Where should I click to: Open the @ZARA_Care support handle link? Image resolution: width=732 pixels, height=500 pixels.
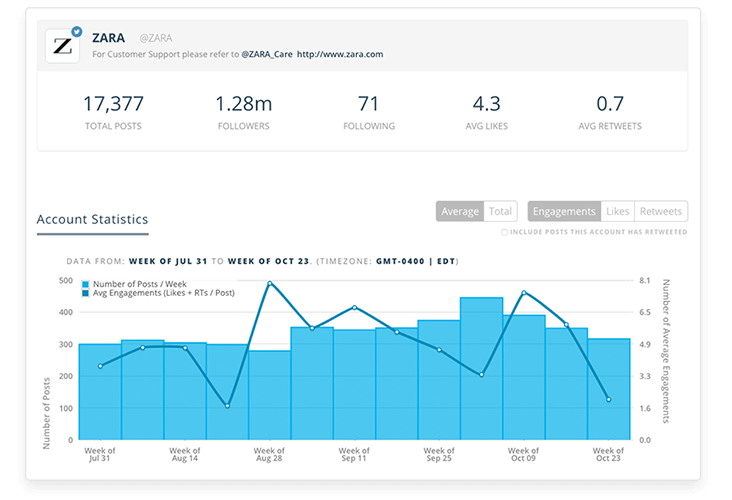267,54
